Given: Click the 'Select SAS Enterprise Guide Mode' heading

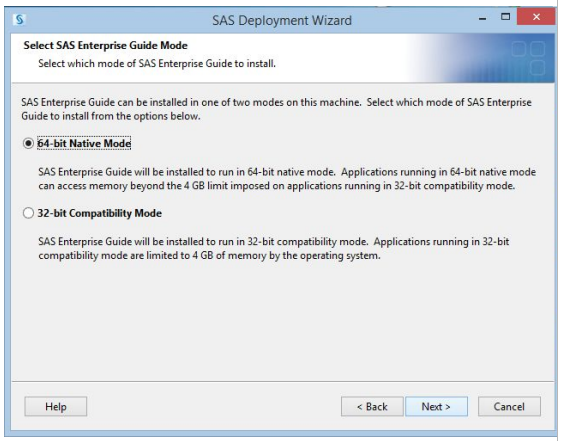Looking at the screenshot, I should (x=106, y=45).
